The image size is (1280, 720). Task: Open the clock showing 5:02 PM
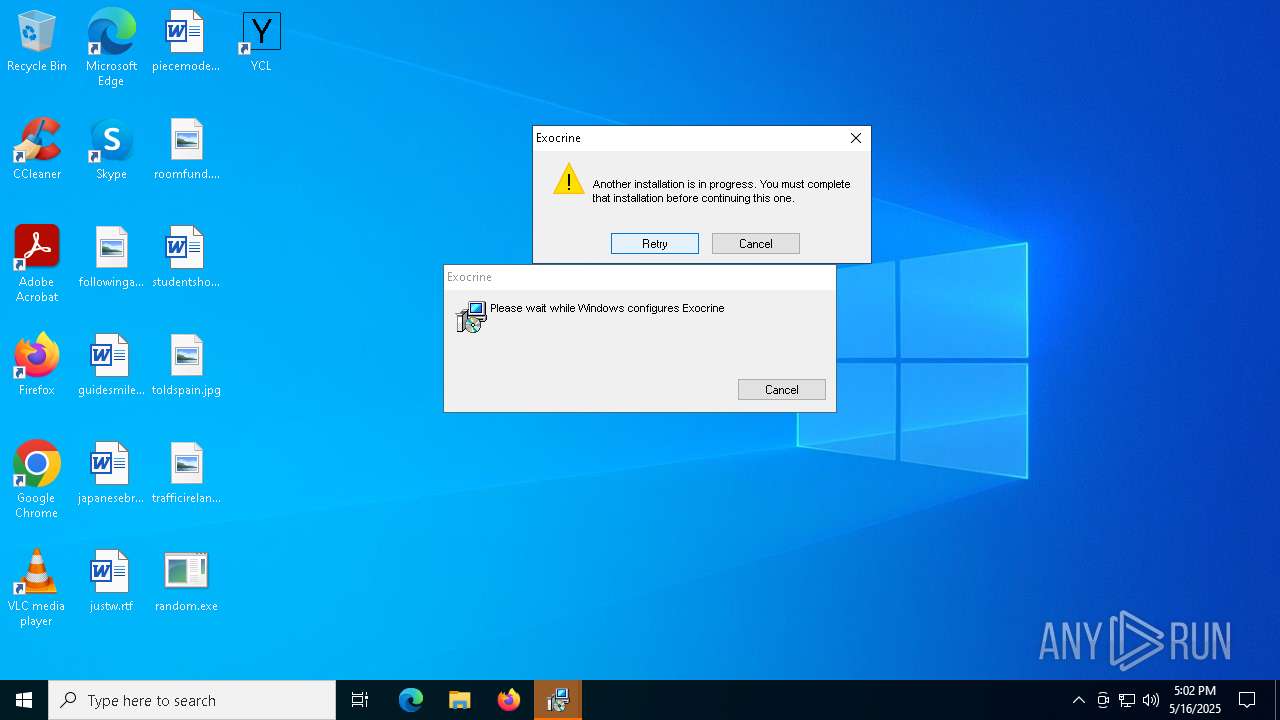1195,700
